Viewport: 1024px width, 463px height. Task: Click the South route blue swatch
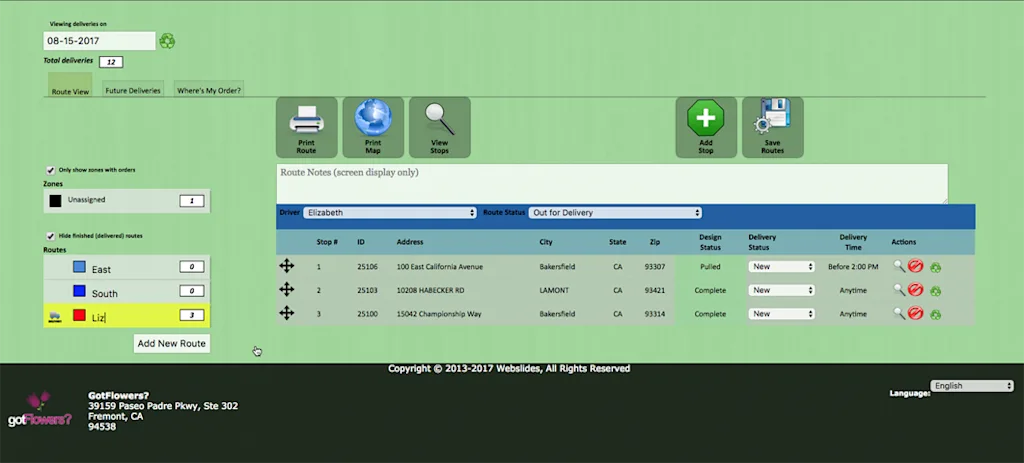pyautogui.click(x=79, y=291)
